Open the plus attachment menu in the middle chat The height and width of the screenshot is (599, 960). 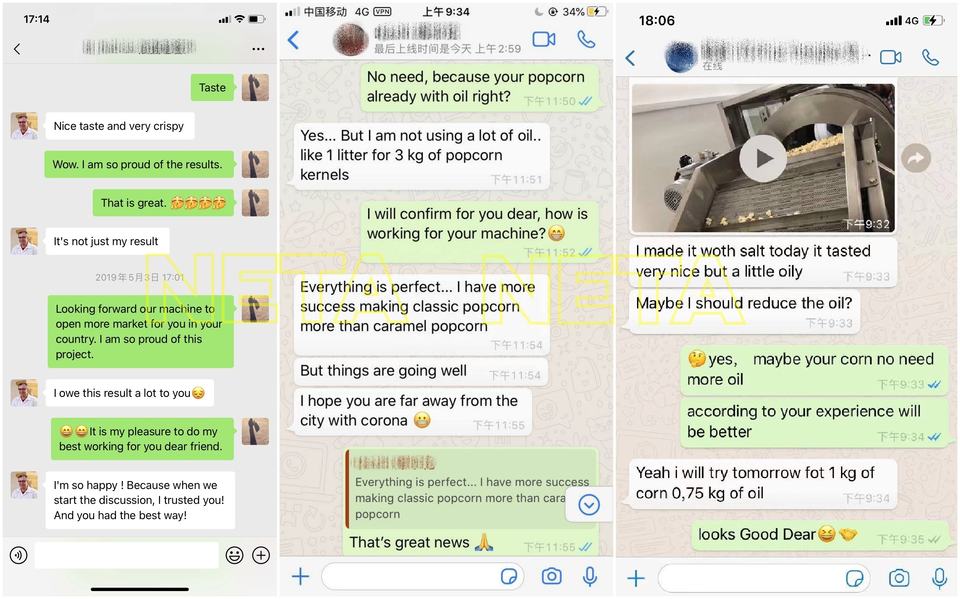pyautogui.click(x=301, y=576)
